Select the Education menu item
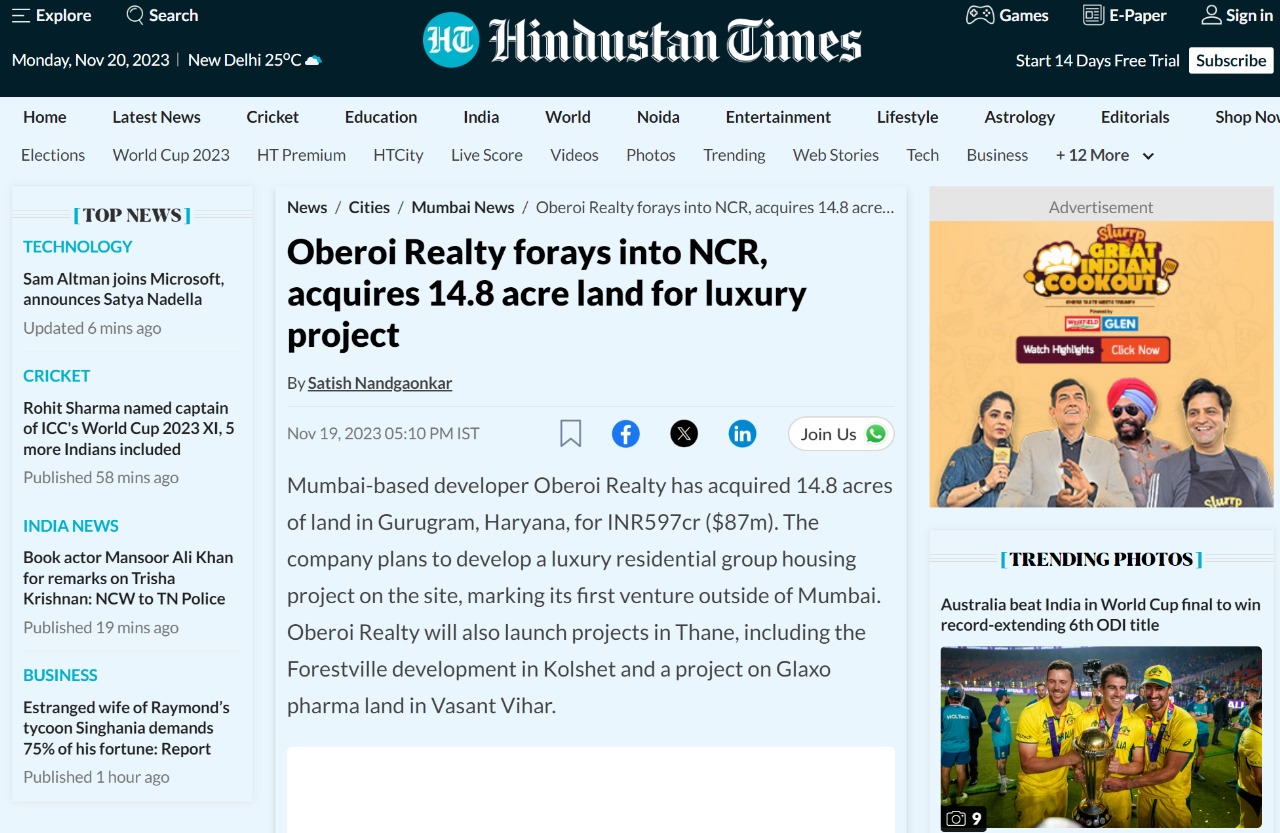 point(381,117)
